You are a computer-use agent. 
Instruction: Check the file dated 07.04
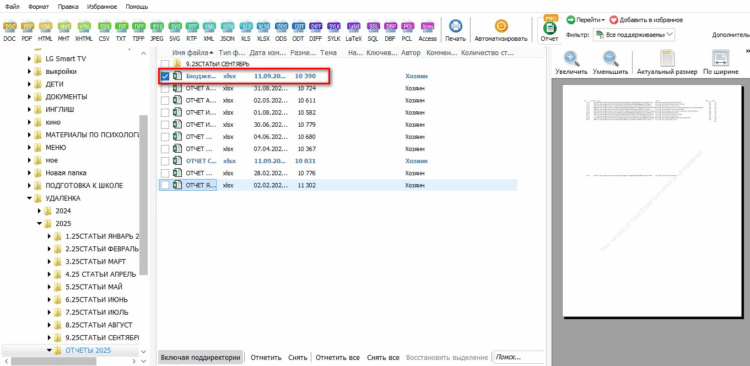pyautogui.click(x=165, y=149)
